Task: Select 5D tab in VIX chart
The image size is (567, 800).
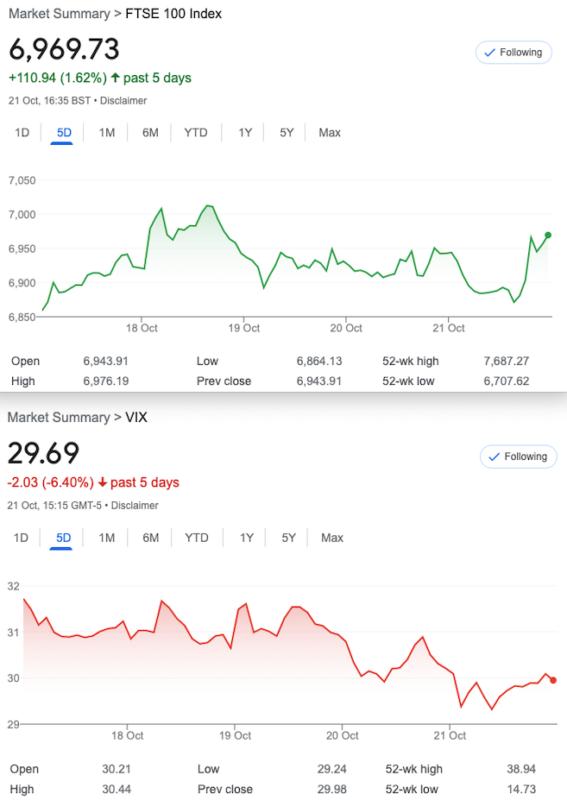Action: (63, 538)
